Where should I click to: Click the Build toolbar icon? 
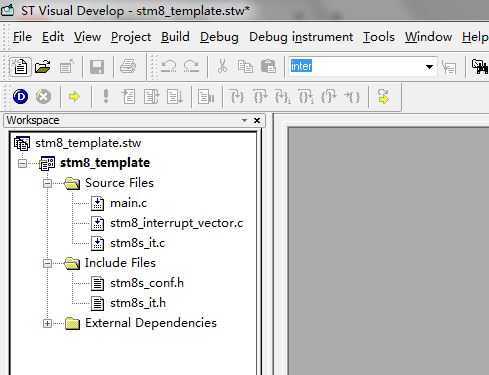pyautogui.click(x=128, y=97)
